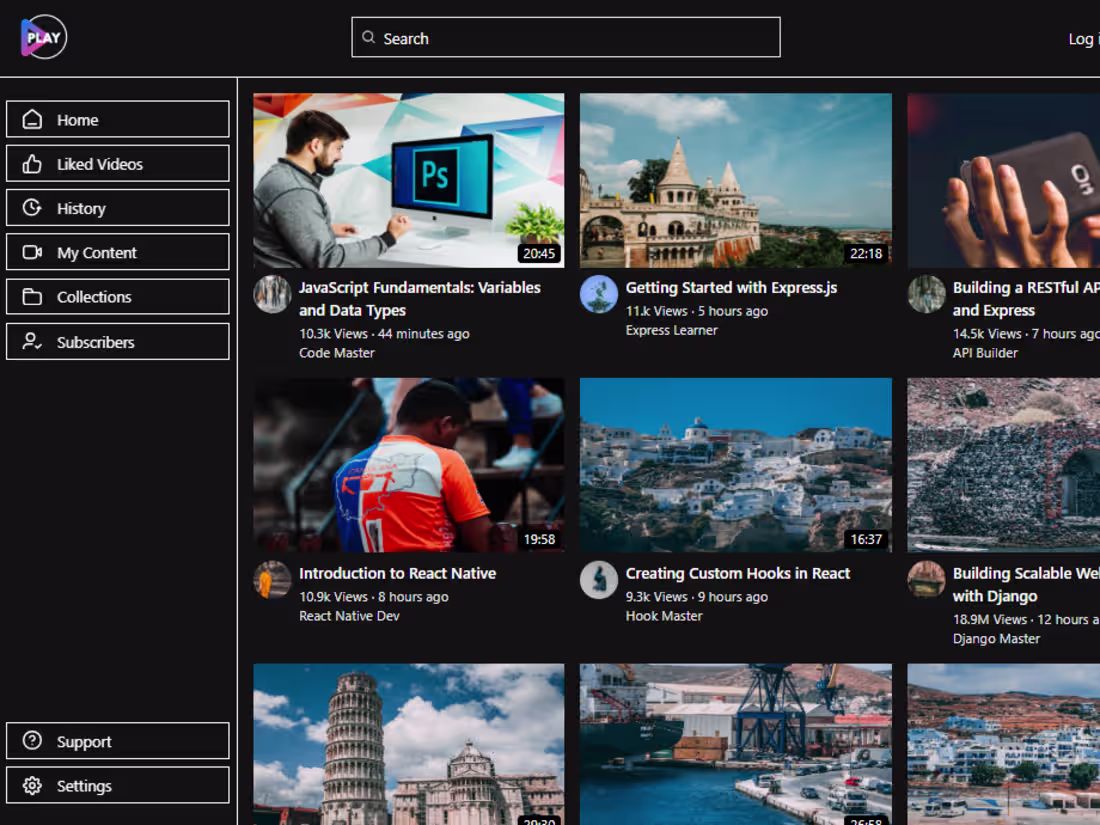Open React Native Dev channel avatar
The image size is (1100, 825).
(272, 579)
